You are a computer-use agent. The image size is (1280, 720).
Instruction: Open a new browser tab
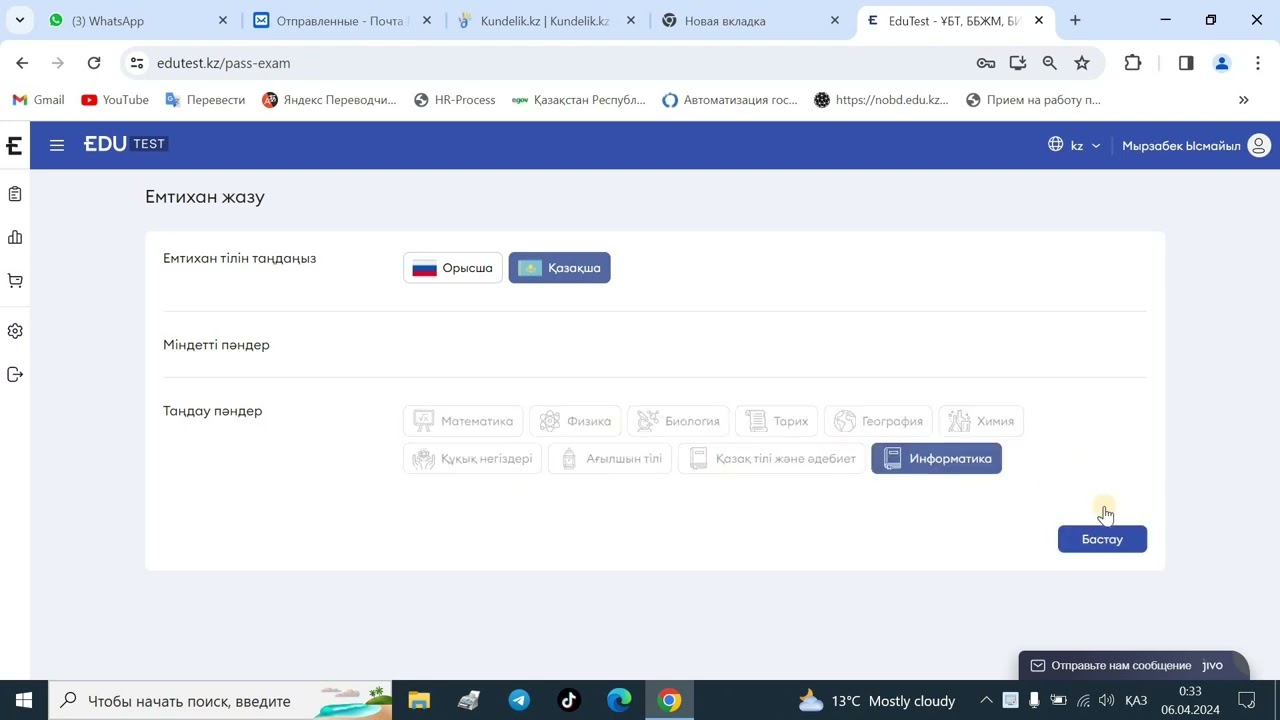click(x=1075, y=20)
